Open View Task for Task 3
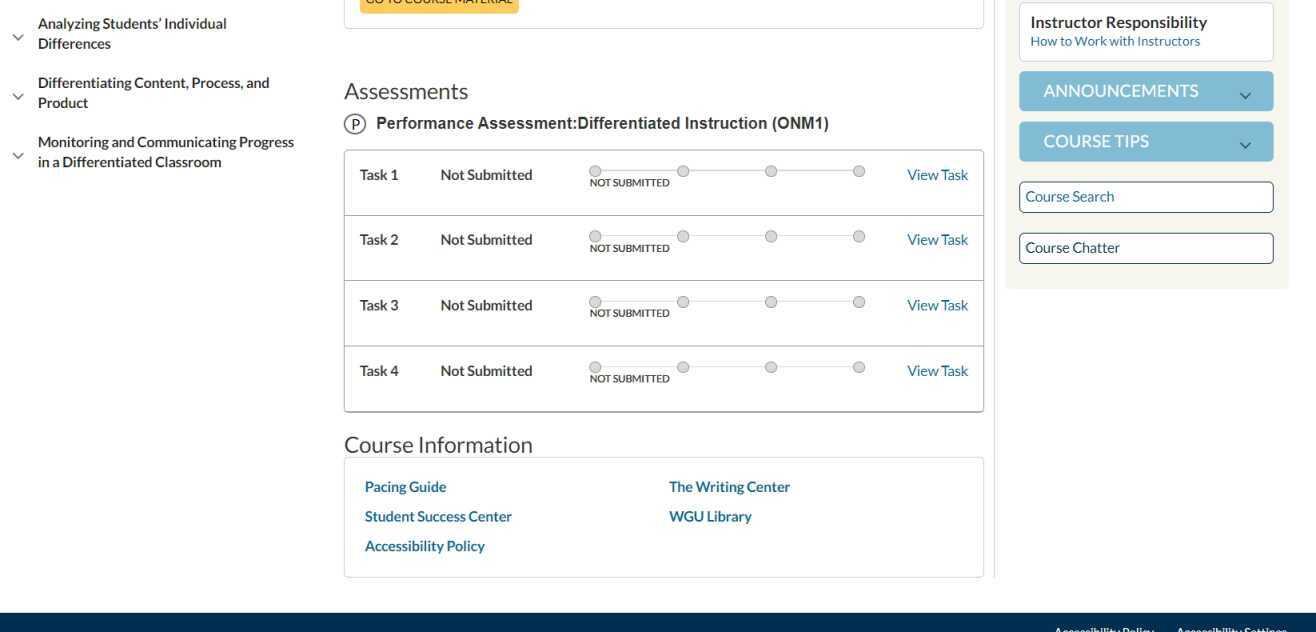This screenshot has width=1316, height=632. coord(937,305)
